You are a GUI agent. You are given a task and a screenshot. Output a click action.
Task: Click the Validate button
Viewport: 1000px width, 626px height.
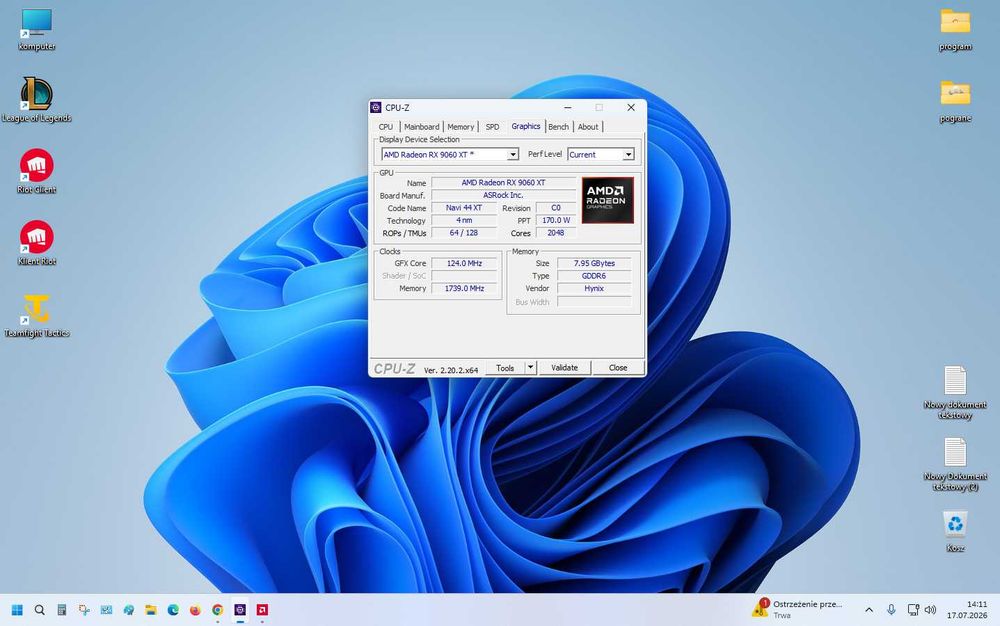click(564, 368)
